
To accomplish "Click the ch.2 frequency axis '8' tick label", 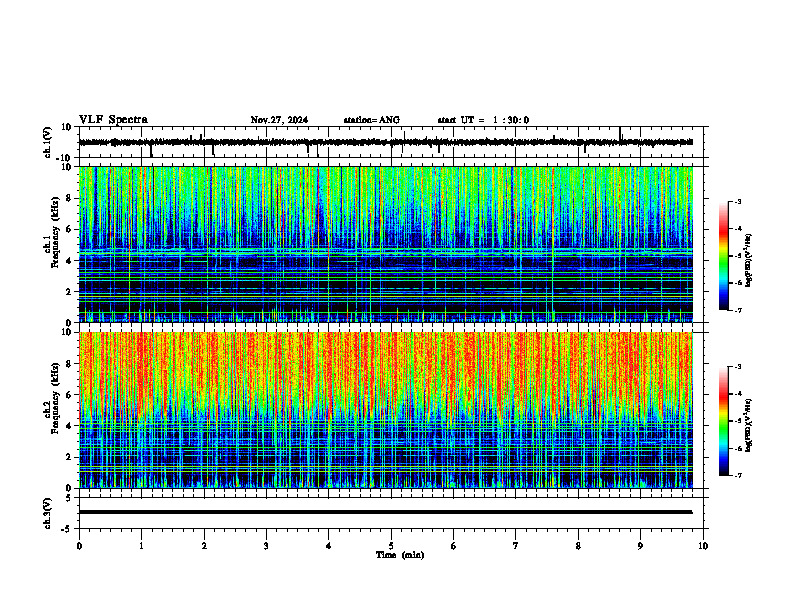I will tap(69, 364).
